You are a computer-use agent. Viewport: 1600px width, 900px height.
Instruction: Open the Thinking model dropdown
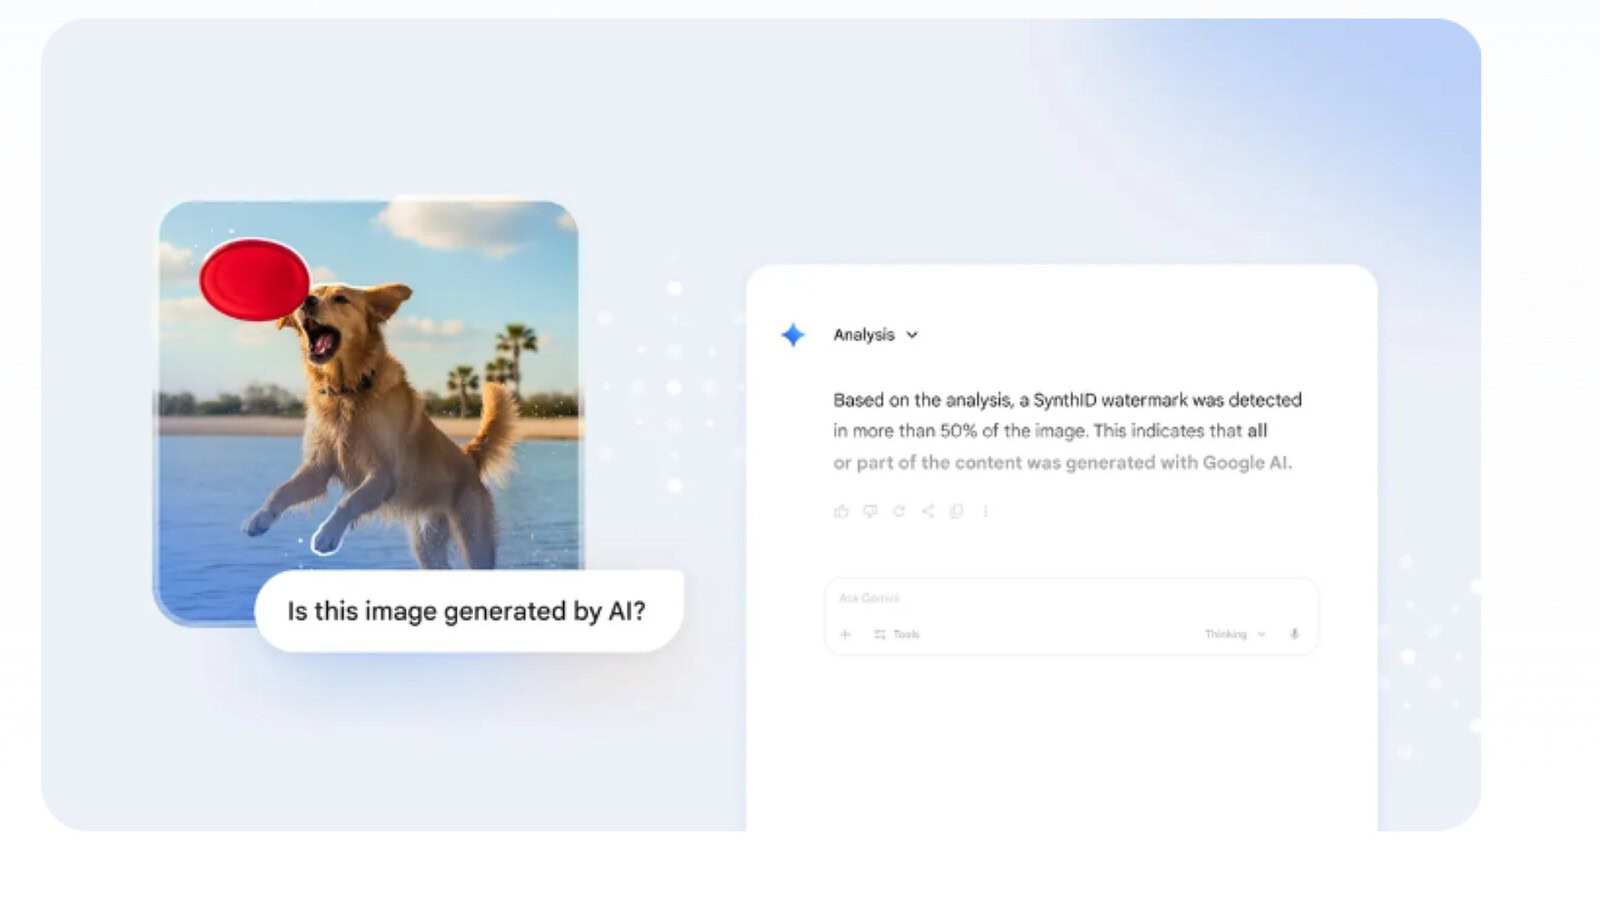[1235, 634]
